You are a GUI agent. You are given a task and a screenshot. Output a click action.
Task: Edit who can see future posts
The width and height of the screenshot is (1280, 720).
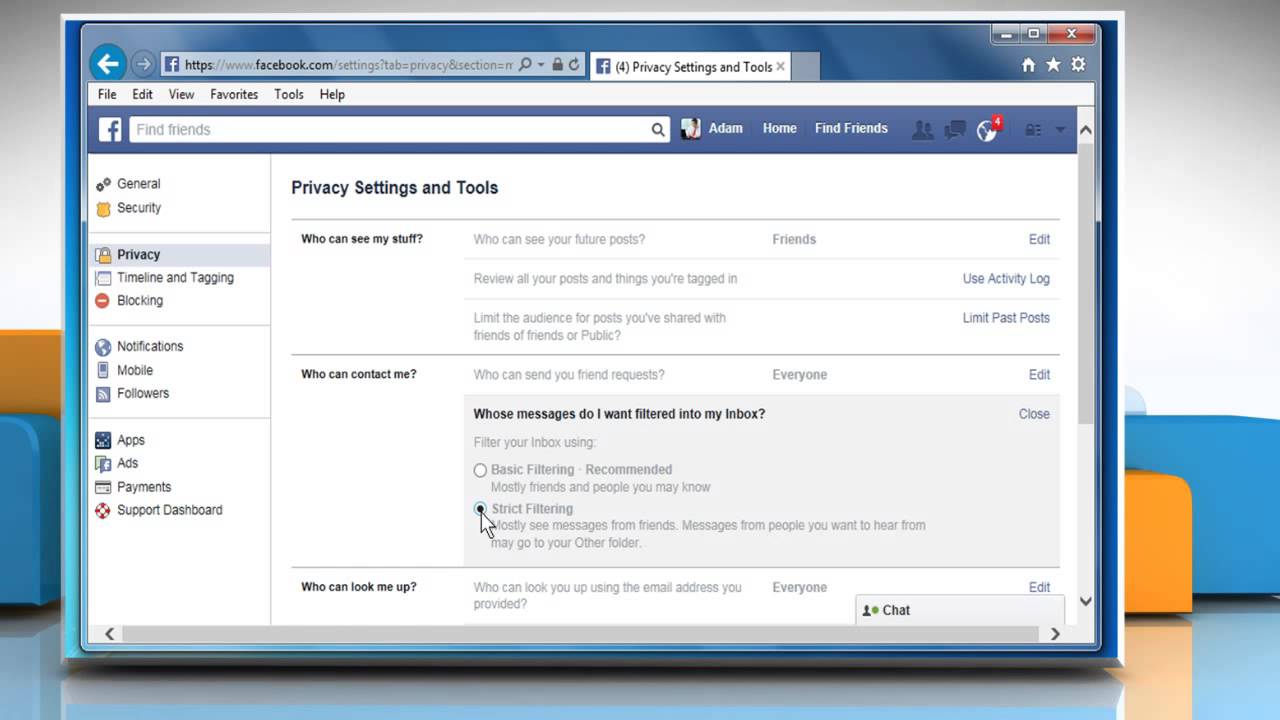(x=1039, y=239)
